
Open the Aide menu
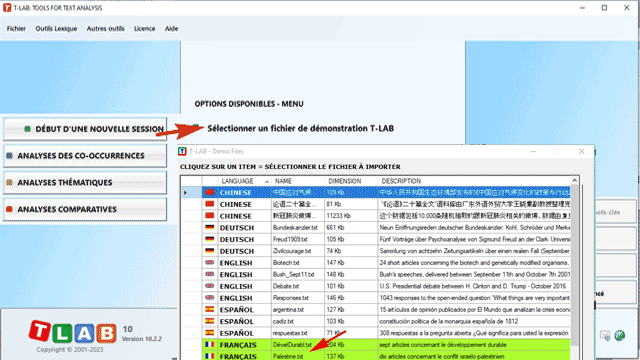tap(171, 29)
